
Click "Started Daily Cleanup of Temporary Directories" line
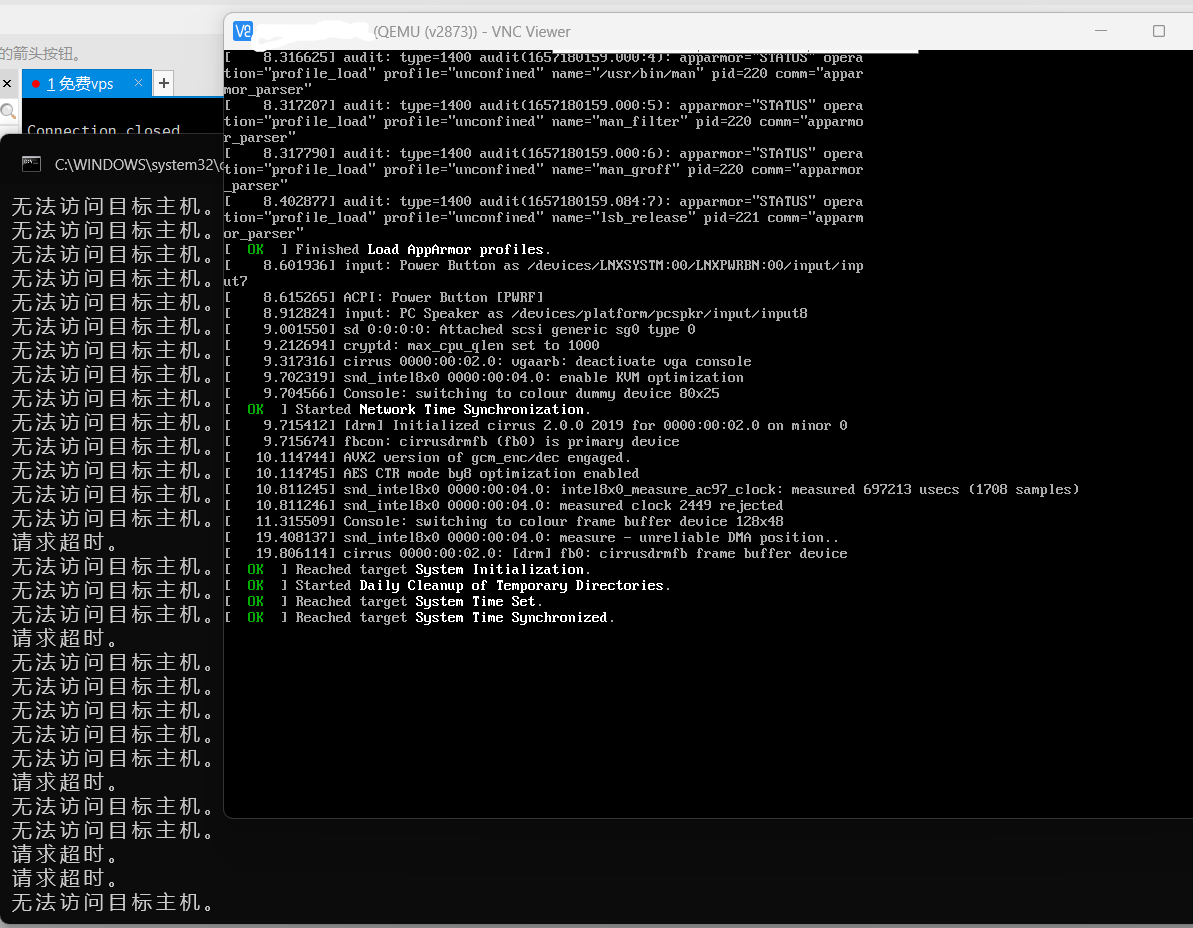click(x=482, y=586)
